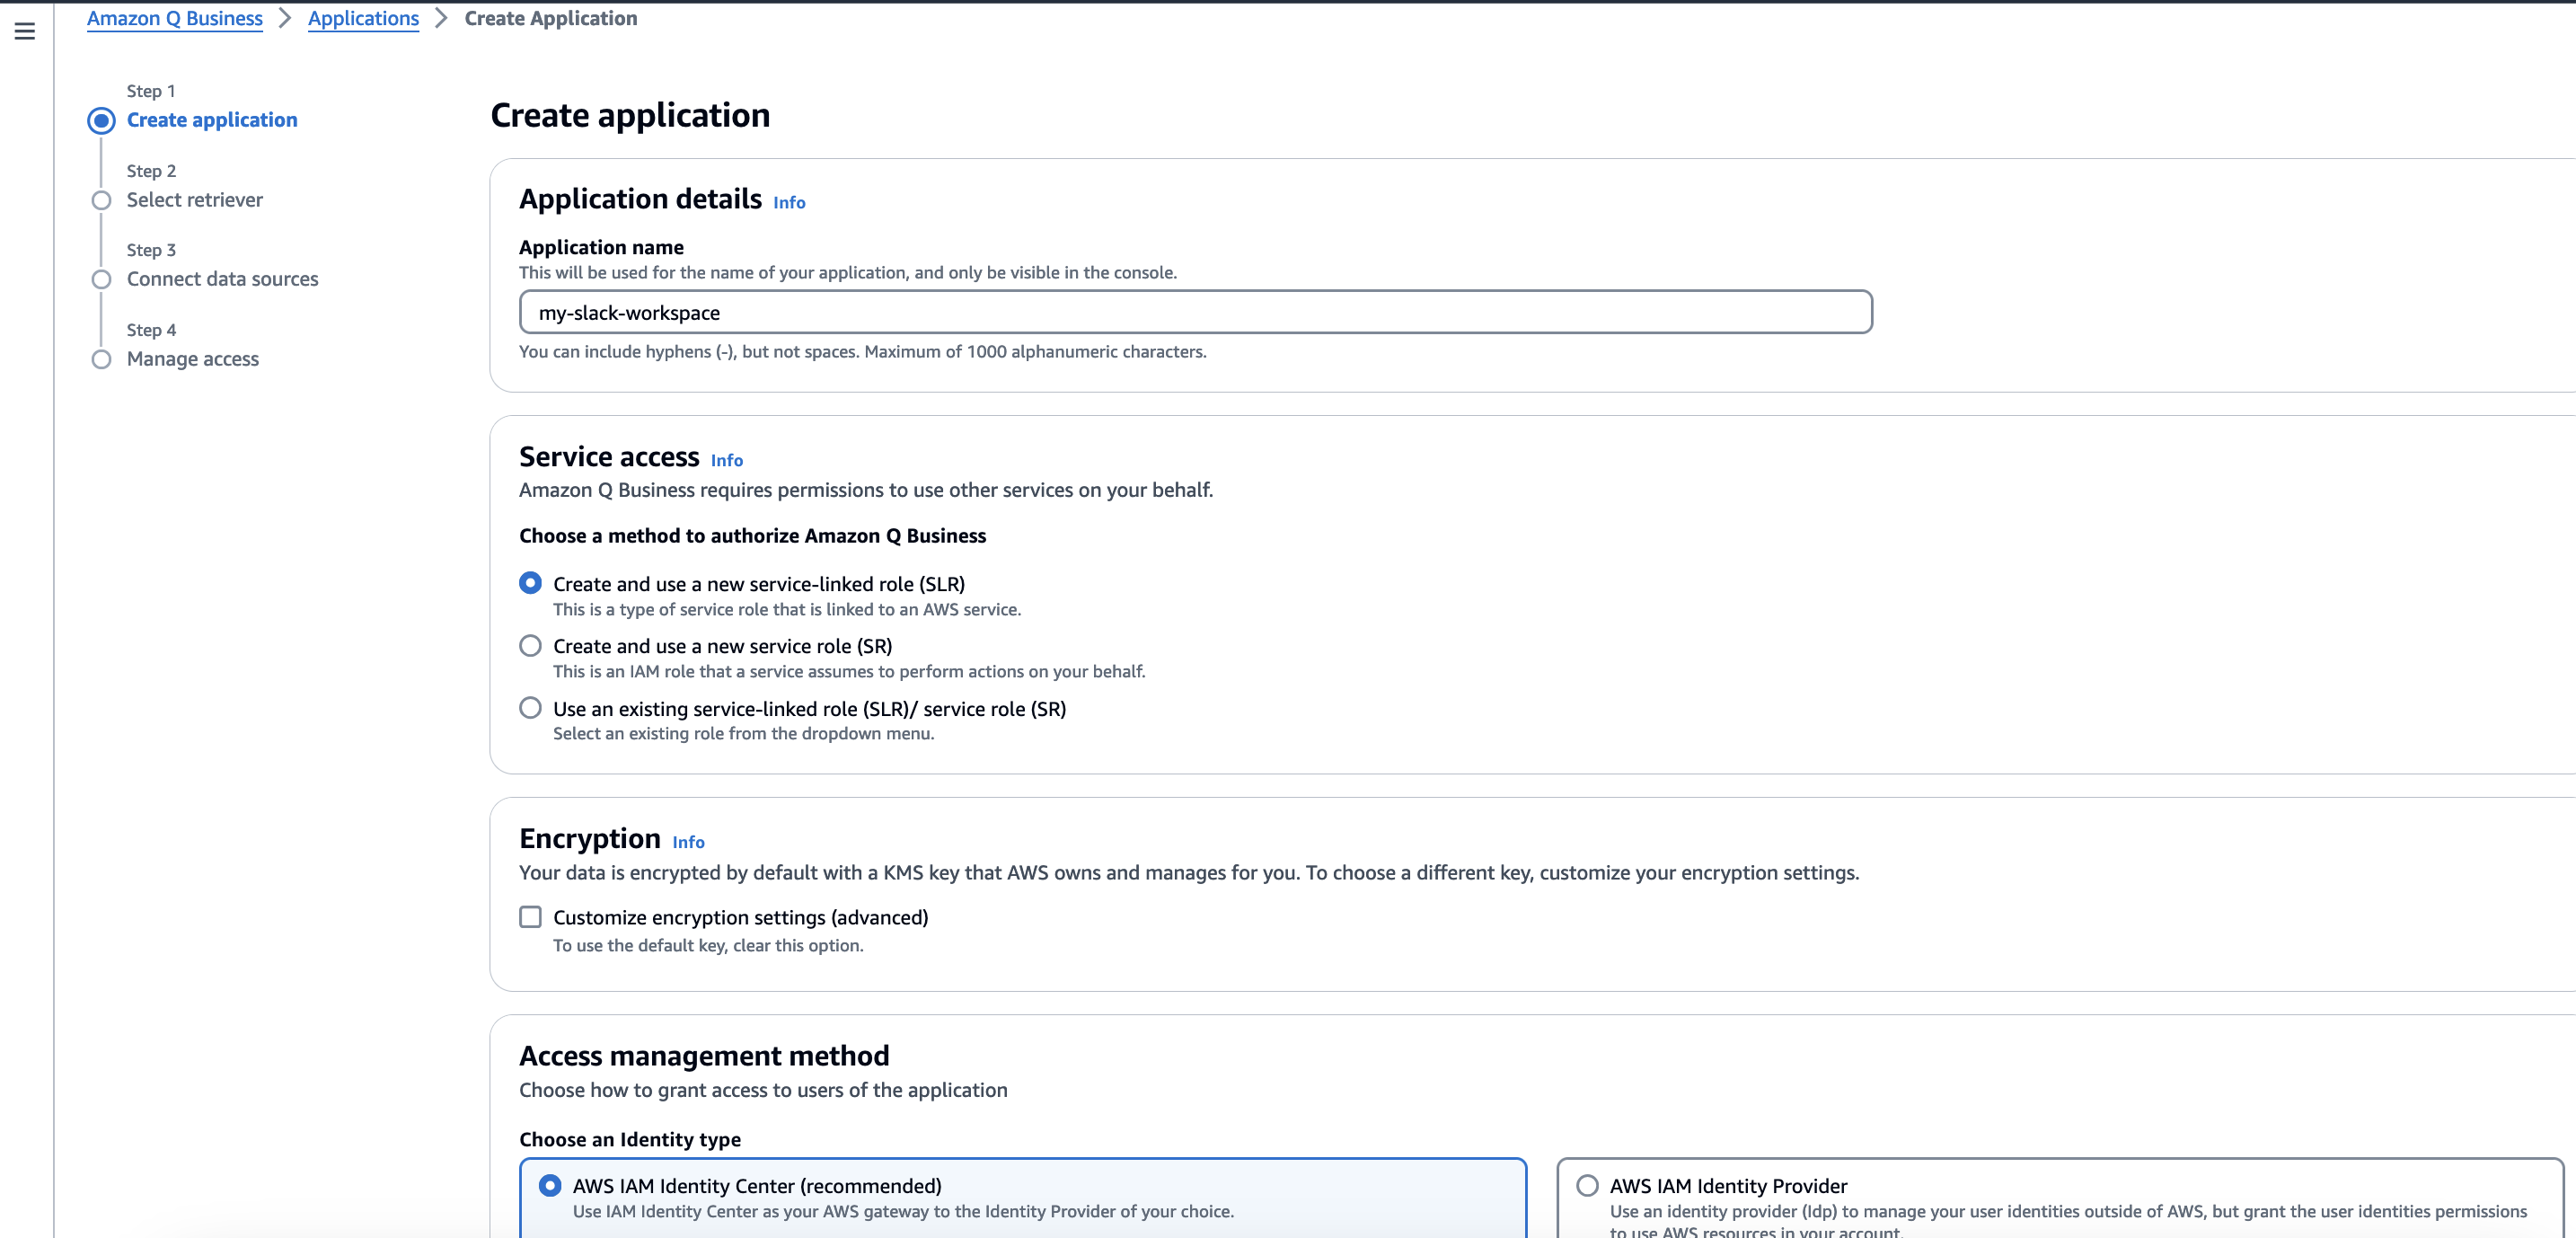Screen dimensions: 2576x1238
Task: Click Manage access step label
Action: [192, 359]
